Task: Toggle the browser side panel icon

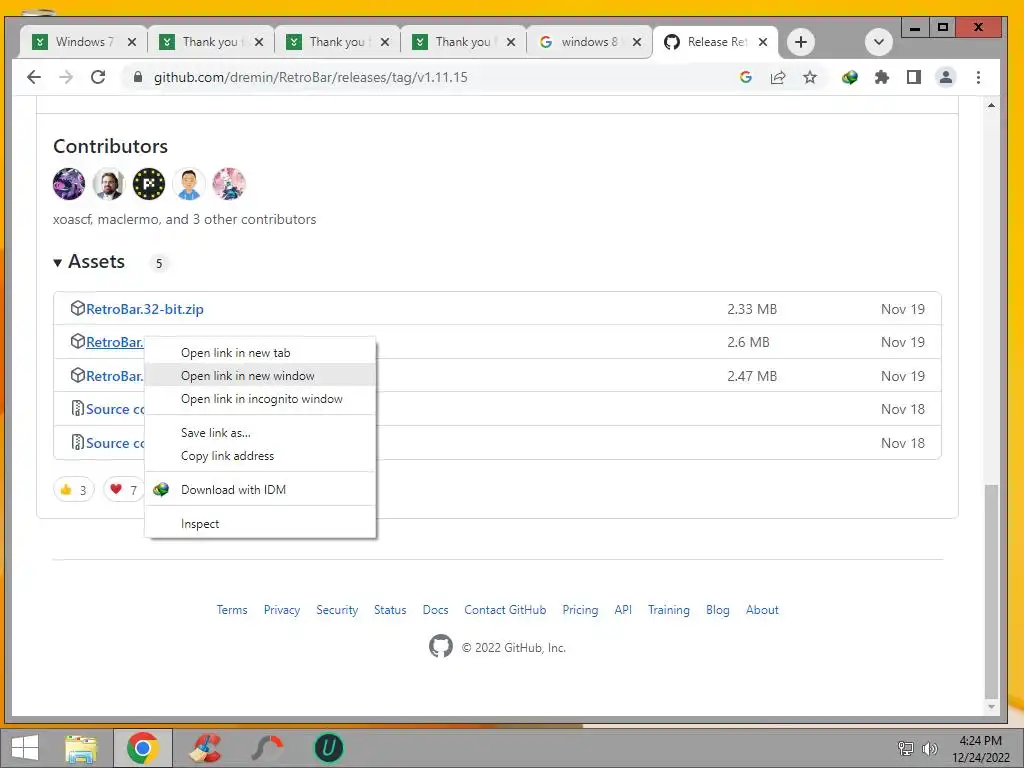Action: (914, 78)
